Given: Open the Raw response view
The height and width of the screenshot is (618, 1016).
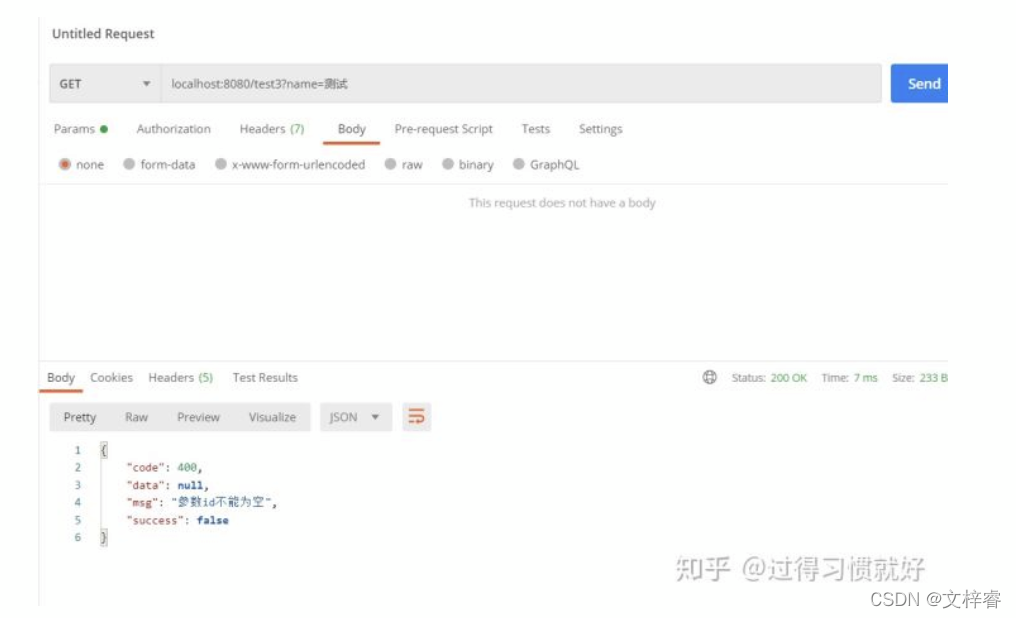Looking at the screenshot, I should click(137, 417).
